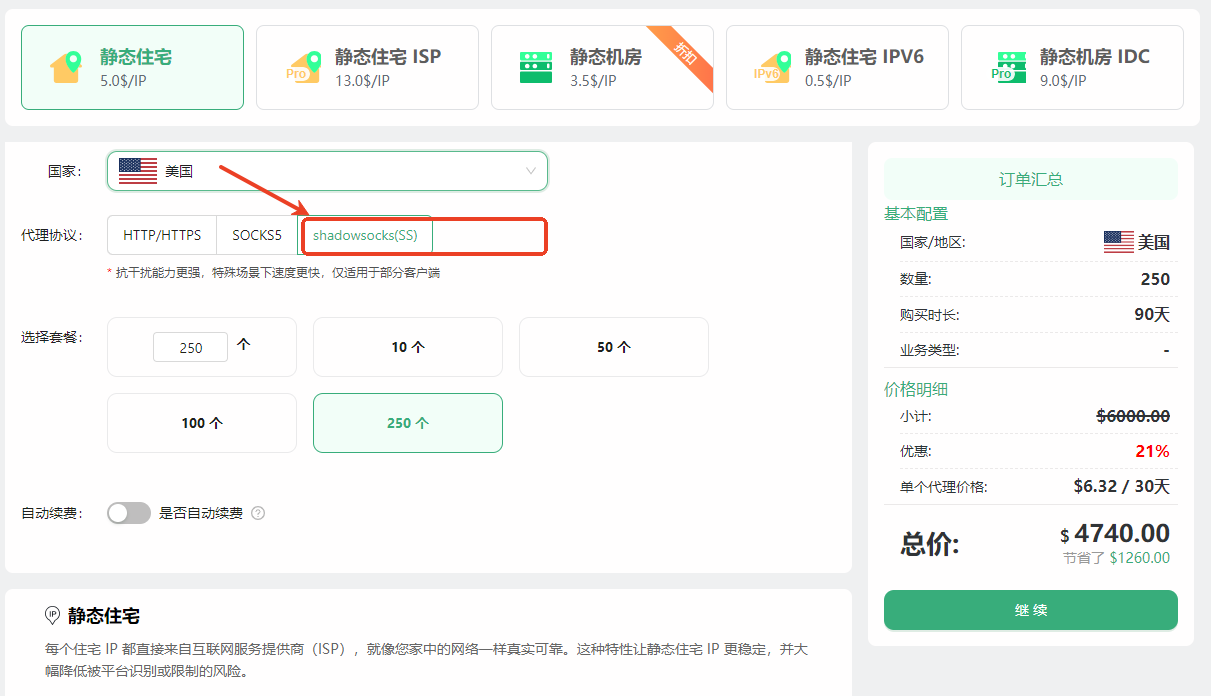Click the 静态住宅 ISP Pro house icon
Screen dimensions: 1211x696
point(302,67)
